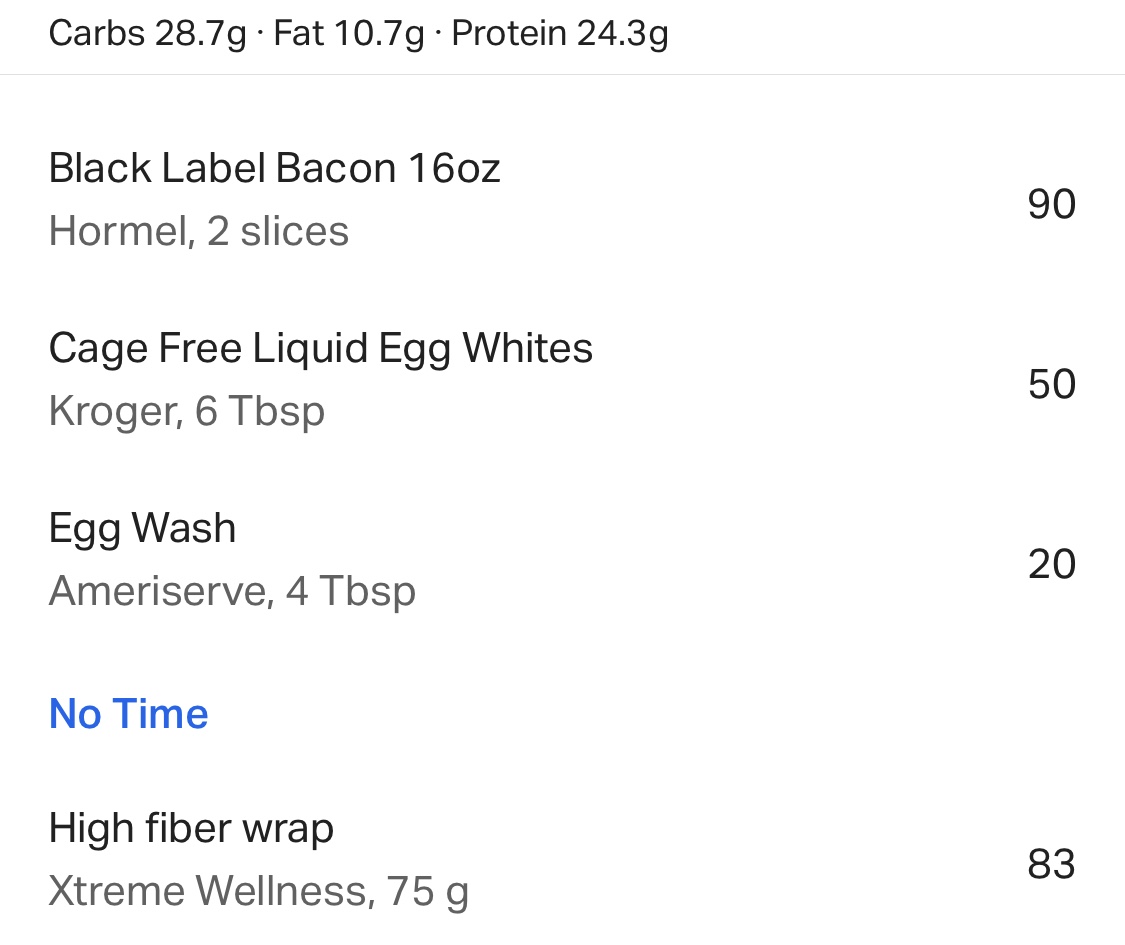The width and height of the screenshot is (1125, 945).
Task: Tap the Ameriserve brand label
Action: pos(158,592)
